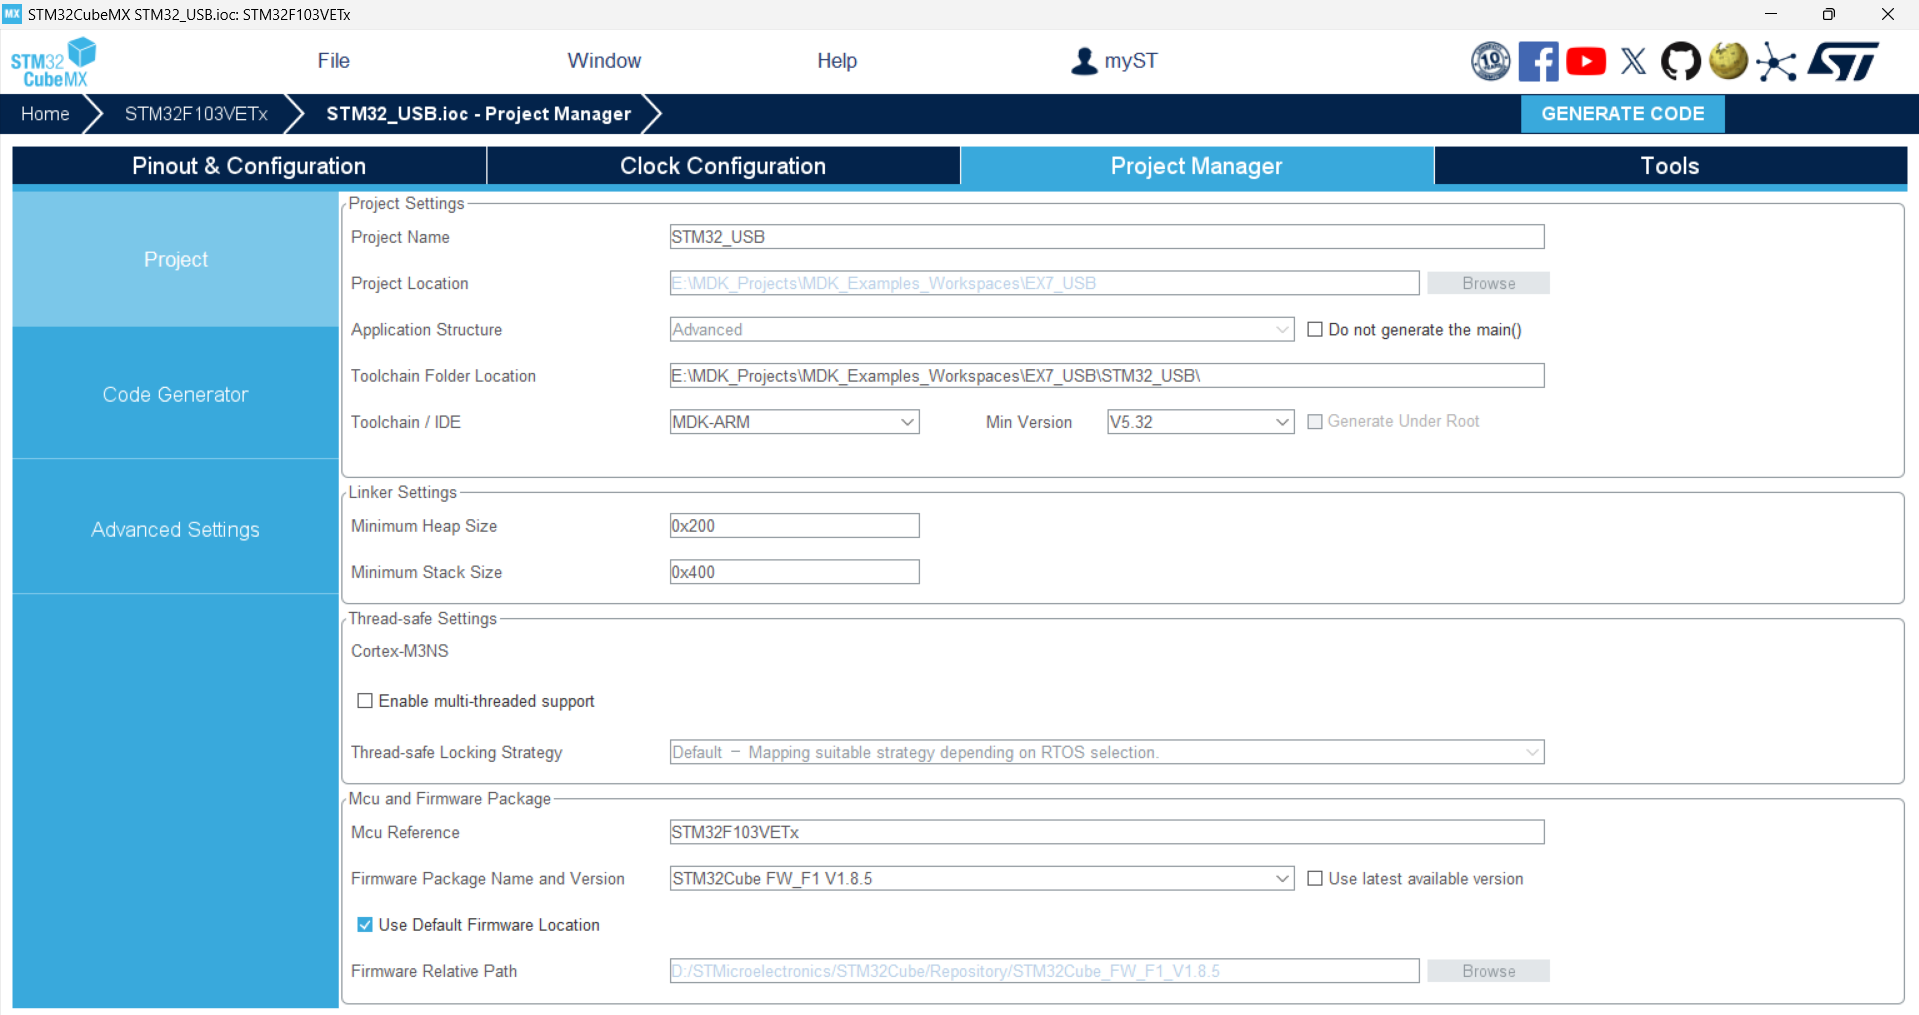Screen dimensions: 1919x1015
Task: Open the Help menu
Action: coord(837,61)
